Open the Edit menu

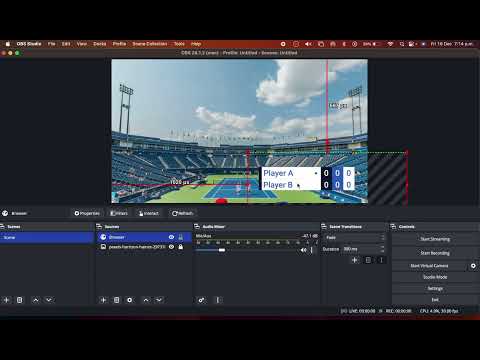click(x=66, y=44)
